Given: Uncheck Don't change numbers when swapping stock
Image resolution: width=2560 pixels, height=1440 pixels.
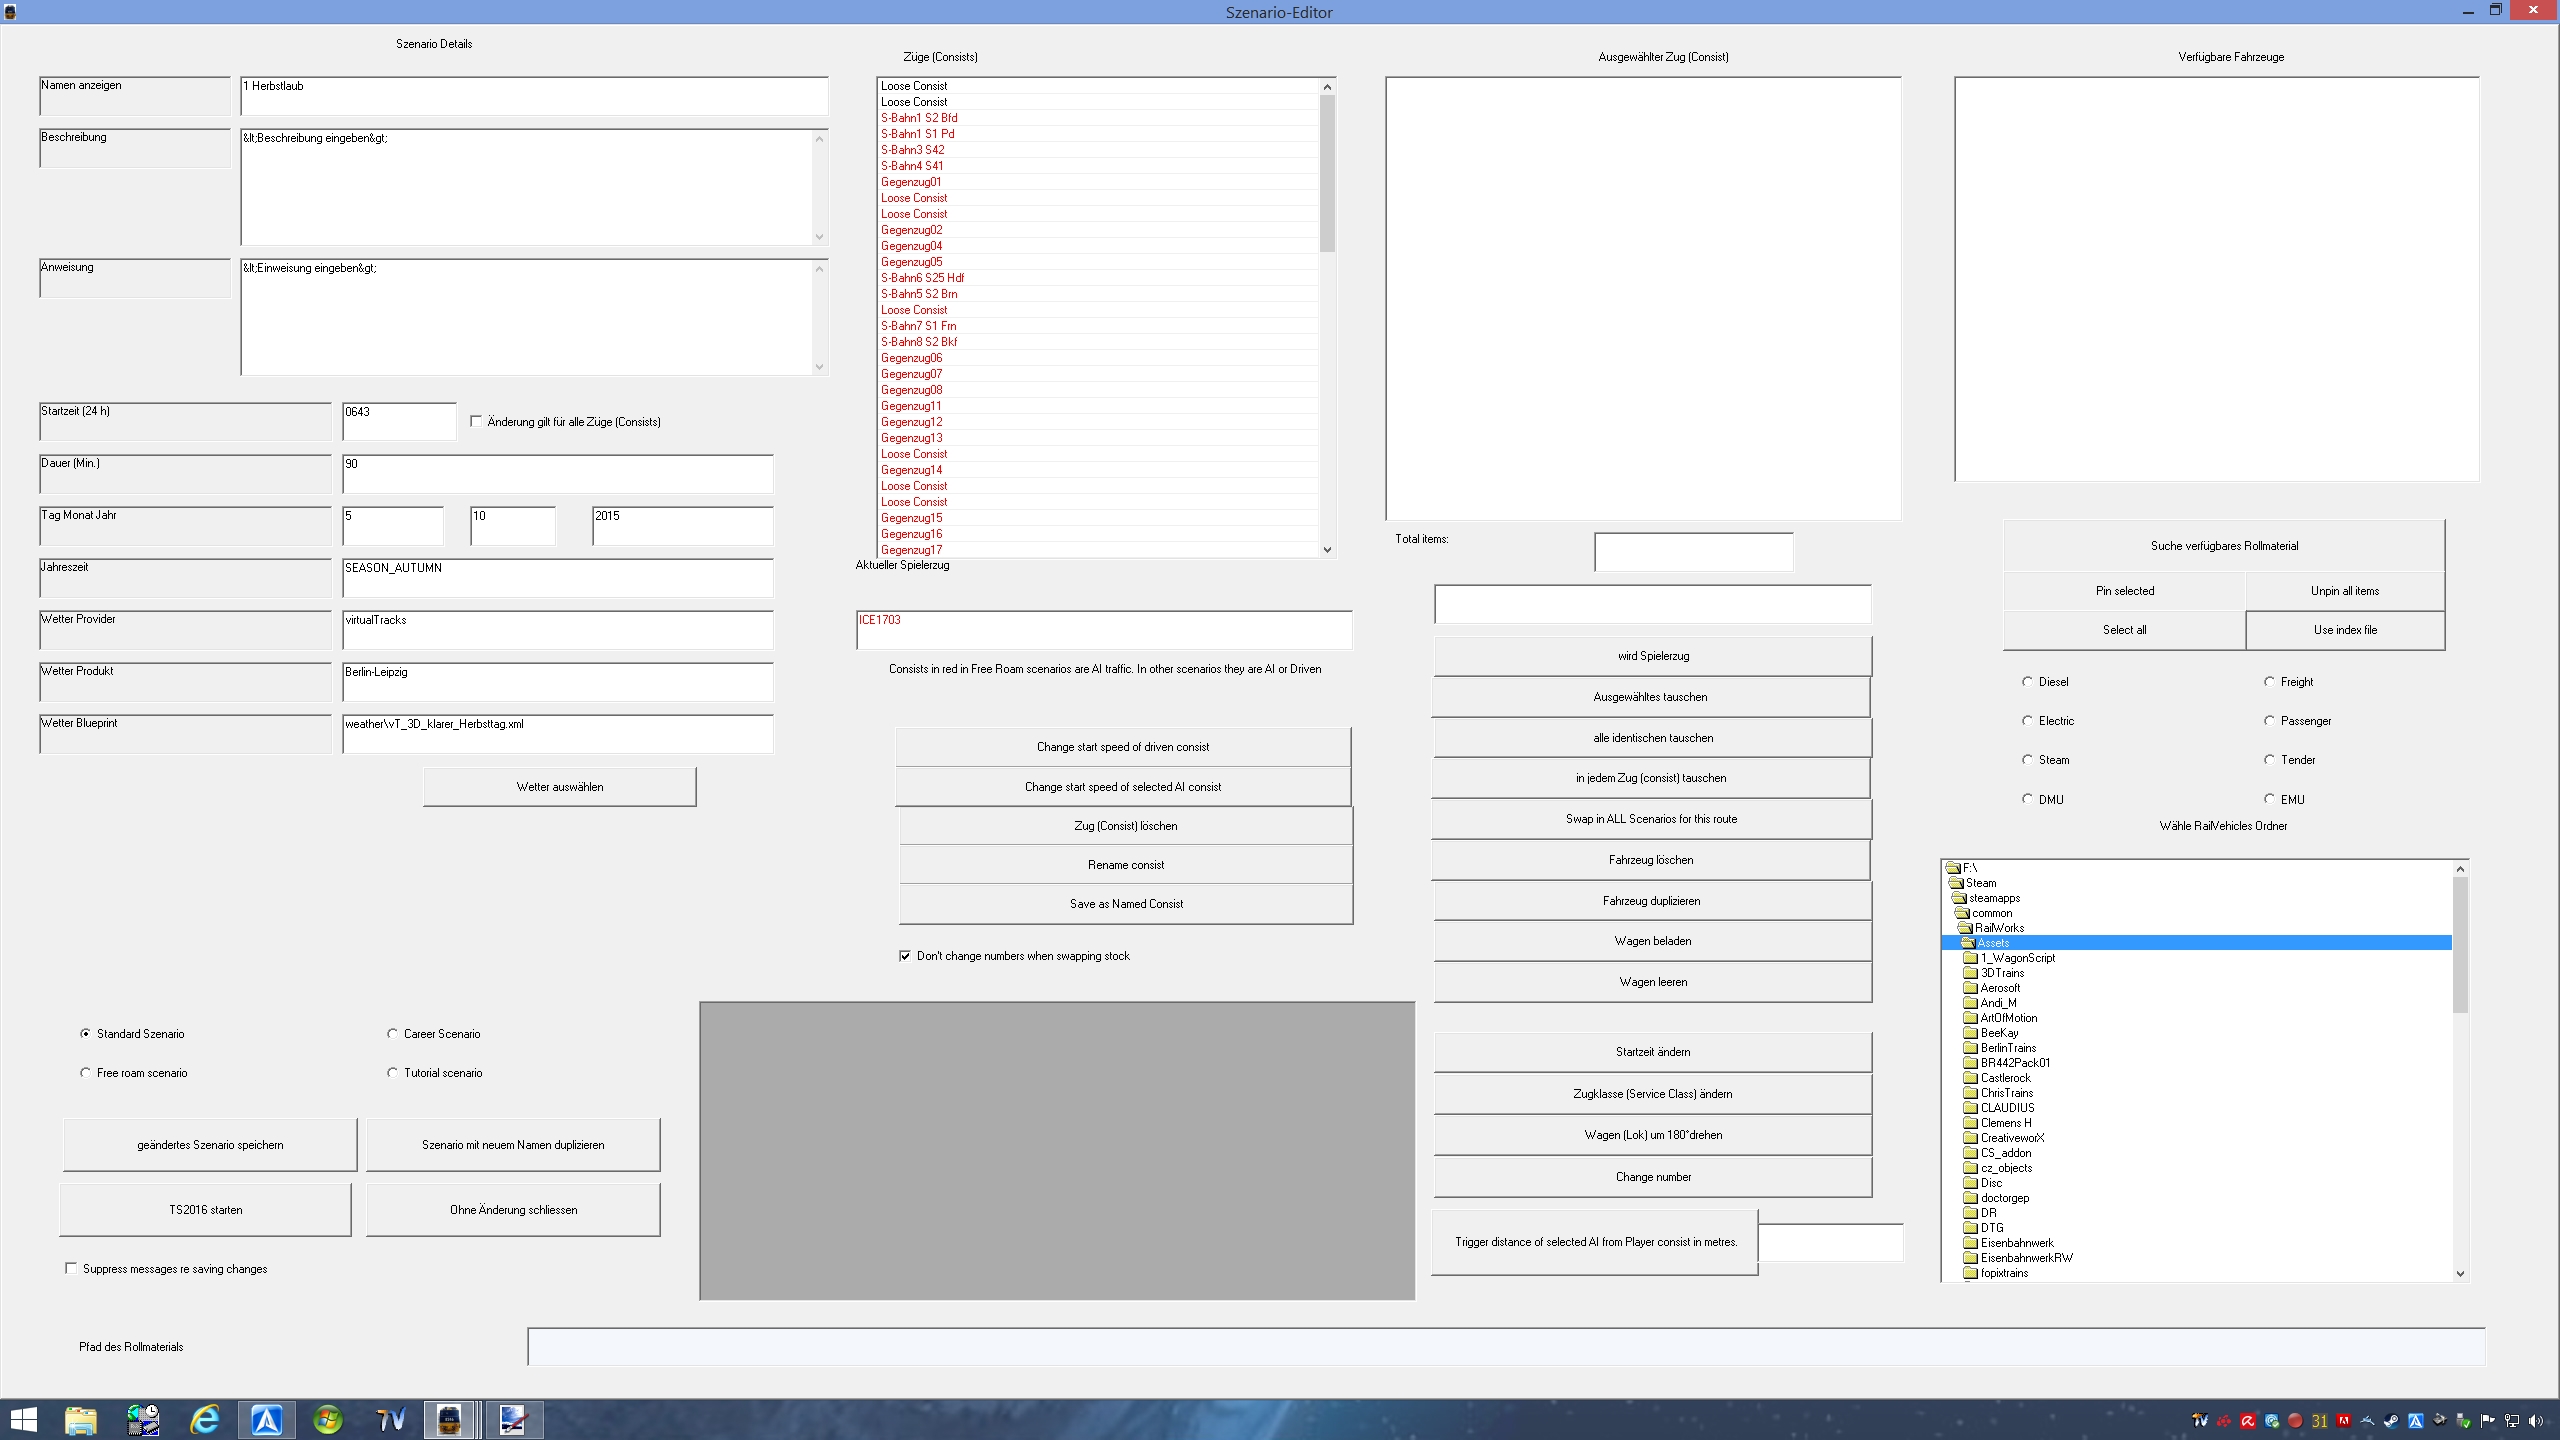Looking at the screenshot, I should point(905,956).
